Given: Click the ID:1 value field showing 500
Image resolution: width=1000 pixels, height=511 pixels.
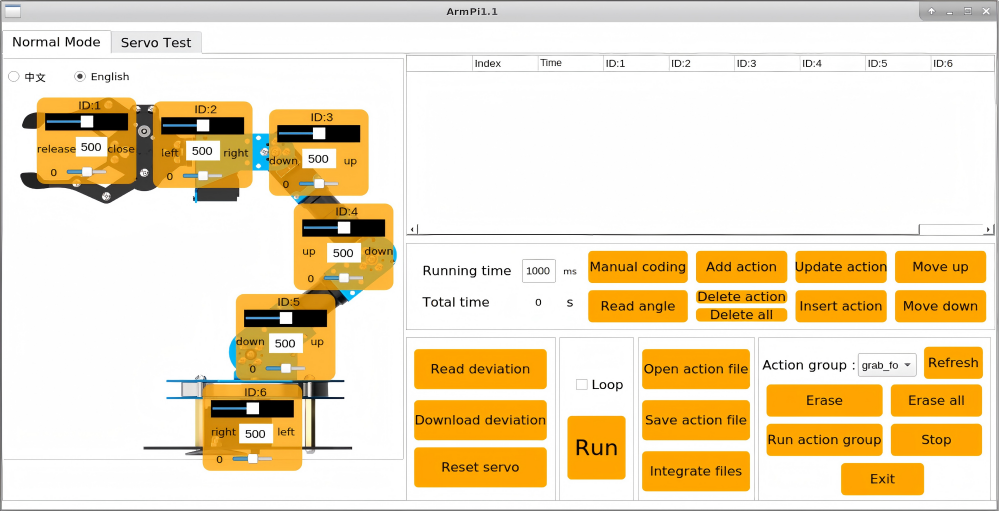Looking at the screenshot, I should (92, 147).
